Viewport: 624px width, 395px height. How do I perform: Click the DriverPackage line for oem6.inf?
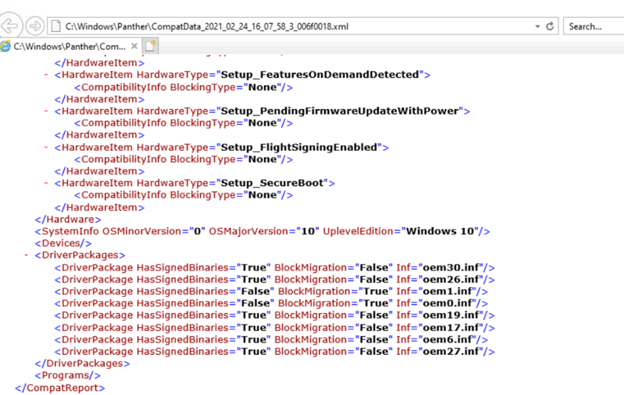point(271,339)
